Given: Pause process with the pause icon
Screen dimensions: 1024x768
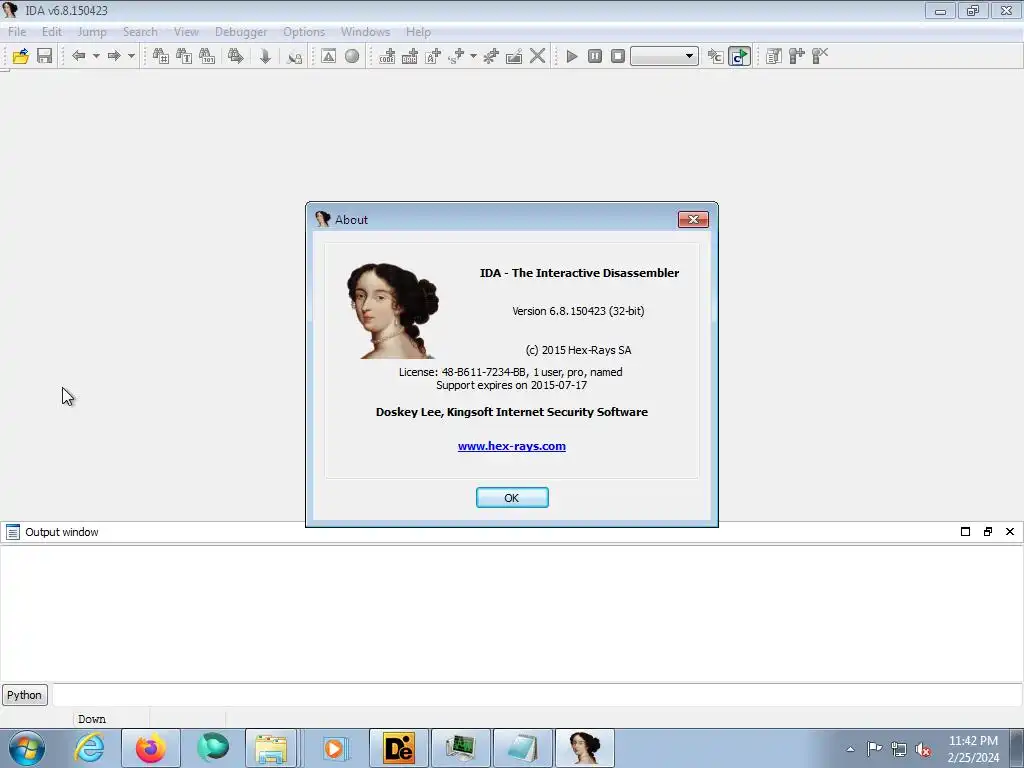Looking at the screenshot, I should tap(595, 56).
